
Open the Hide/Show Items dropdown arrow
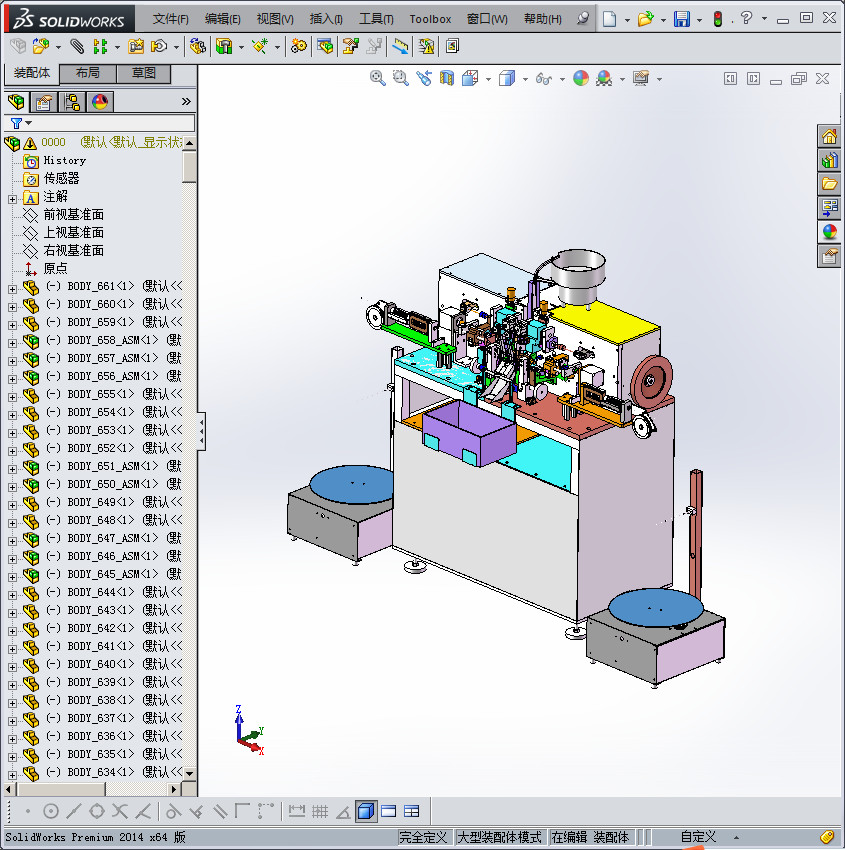[x=562, y=80]
